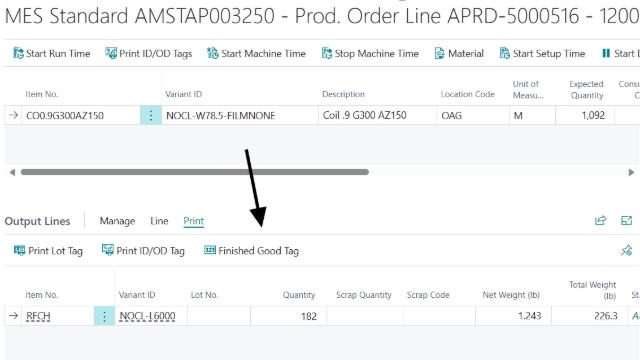
Task: Click Stop Machine Time label
Action: click(x=377, y=53)
